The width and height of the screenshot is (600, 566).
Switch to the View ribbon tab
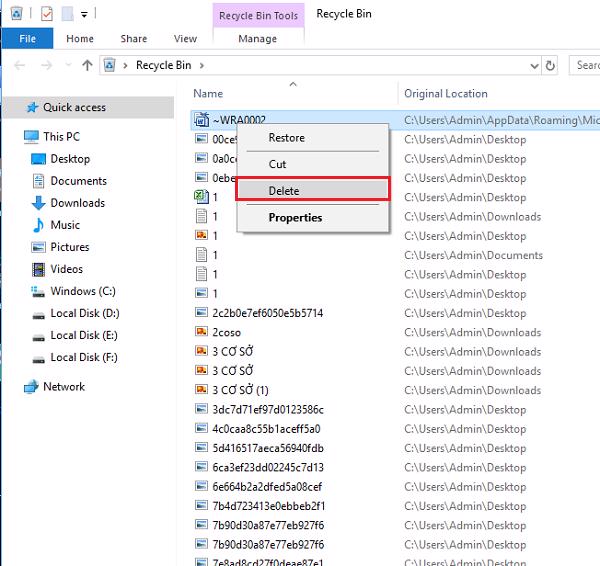[185, 39]
